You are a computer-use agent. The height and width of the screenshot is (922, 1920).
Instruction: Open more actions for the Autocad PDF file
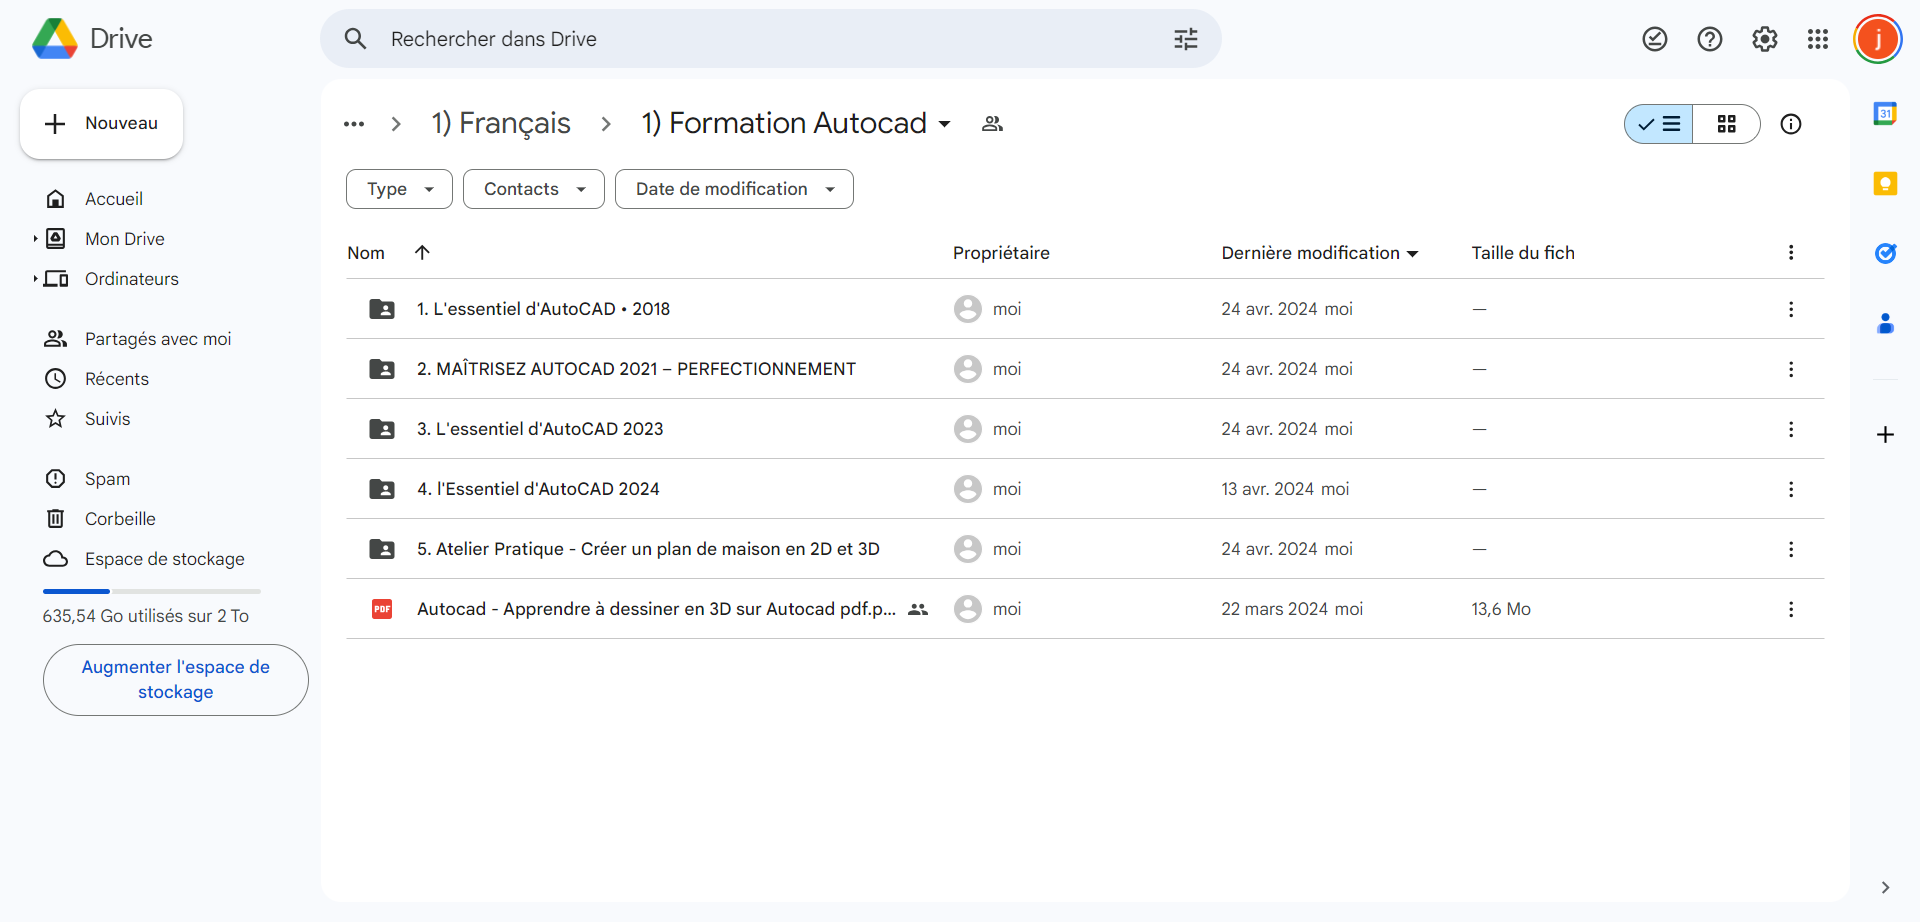1791,609
